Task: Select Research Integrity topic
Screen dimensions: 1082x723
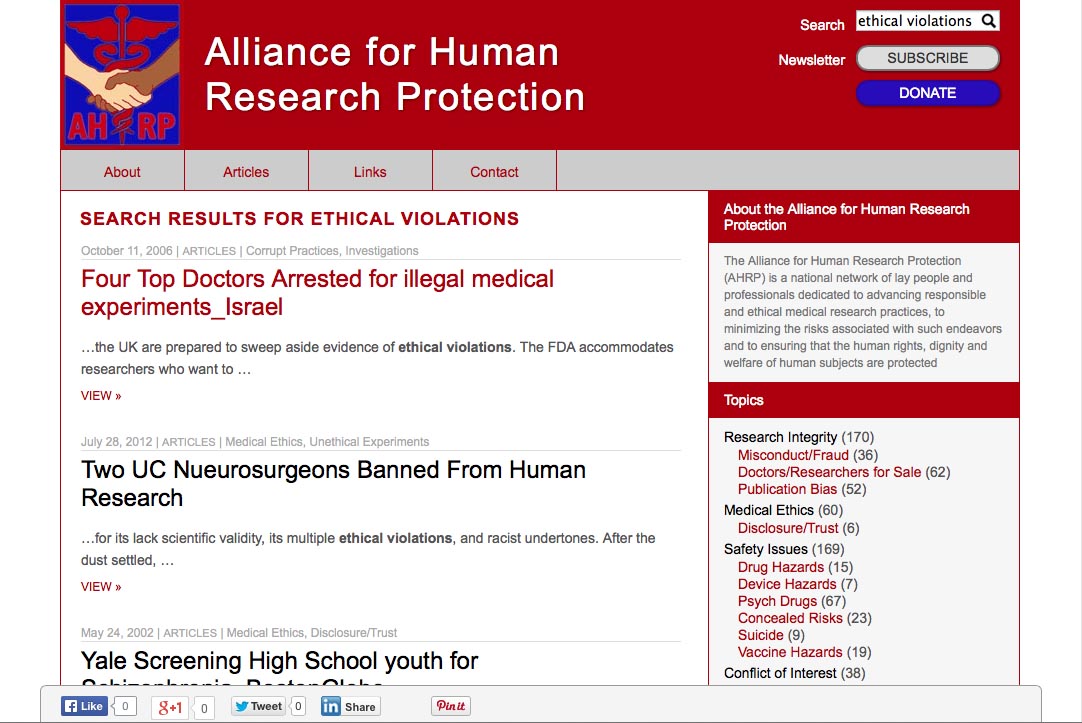Action: 780,437
